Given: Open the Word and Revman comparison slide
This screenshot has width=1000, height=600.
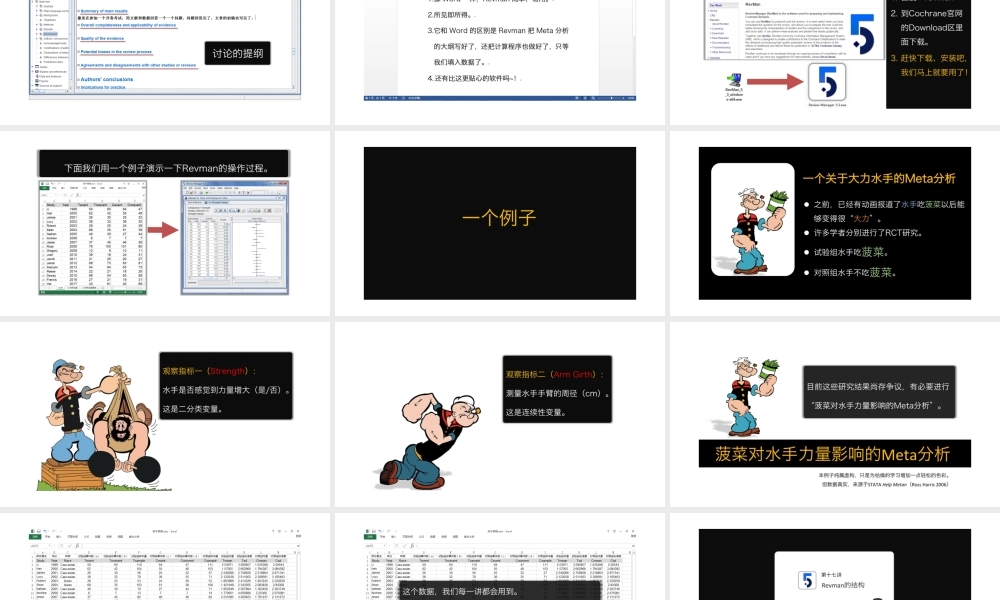Looking at the screenshot, I should click(499, 50).
